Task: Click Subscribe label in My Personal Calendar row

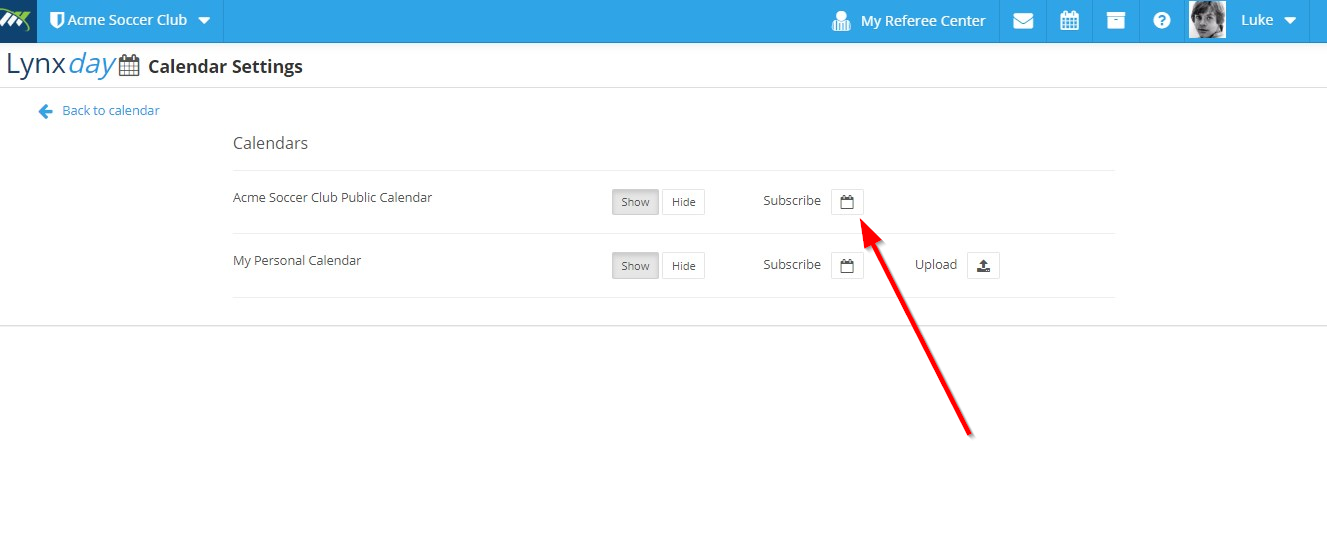Action: click(792, 265)
